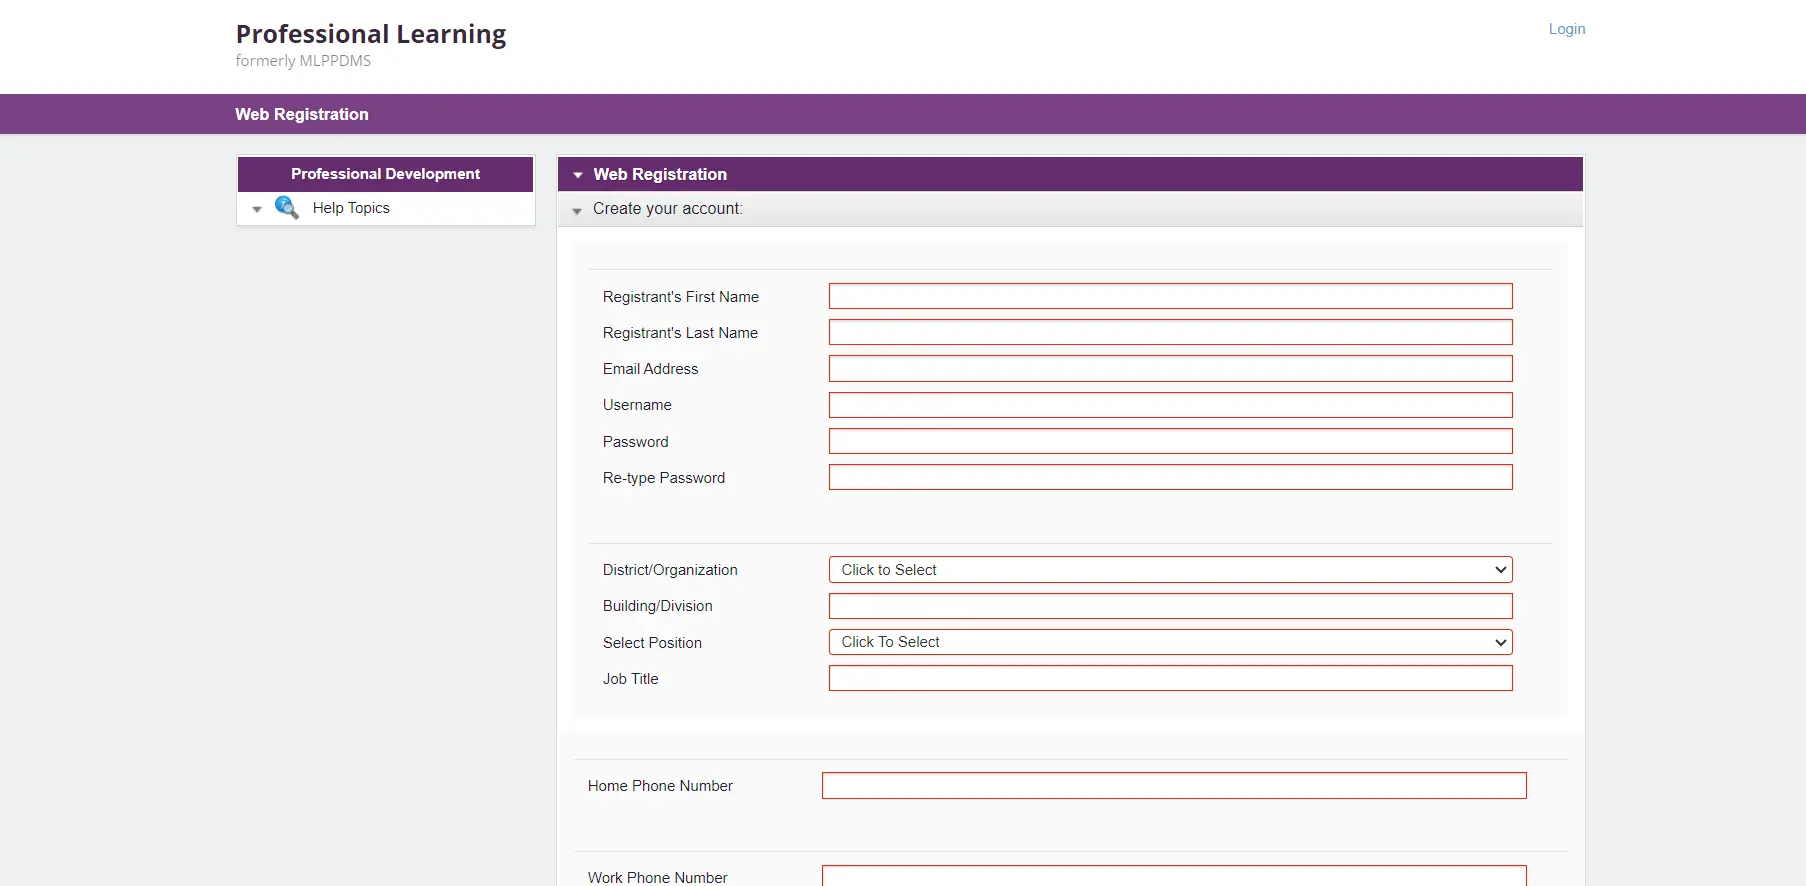Focus the Password input box
Viewport: 1806px width, 886px height.
pyautogui.click(x=1170, y=441)
